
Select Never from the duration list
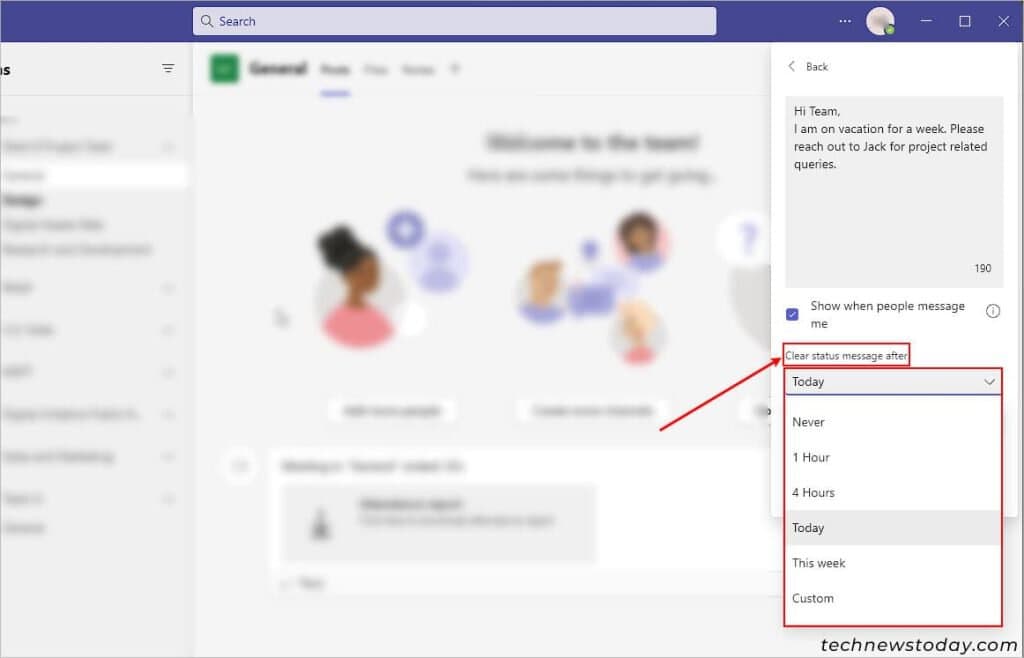(x=807, y=422)
